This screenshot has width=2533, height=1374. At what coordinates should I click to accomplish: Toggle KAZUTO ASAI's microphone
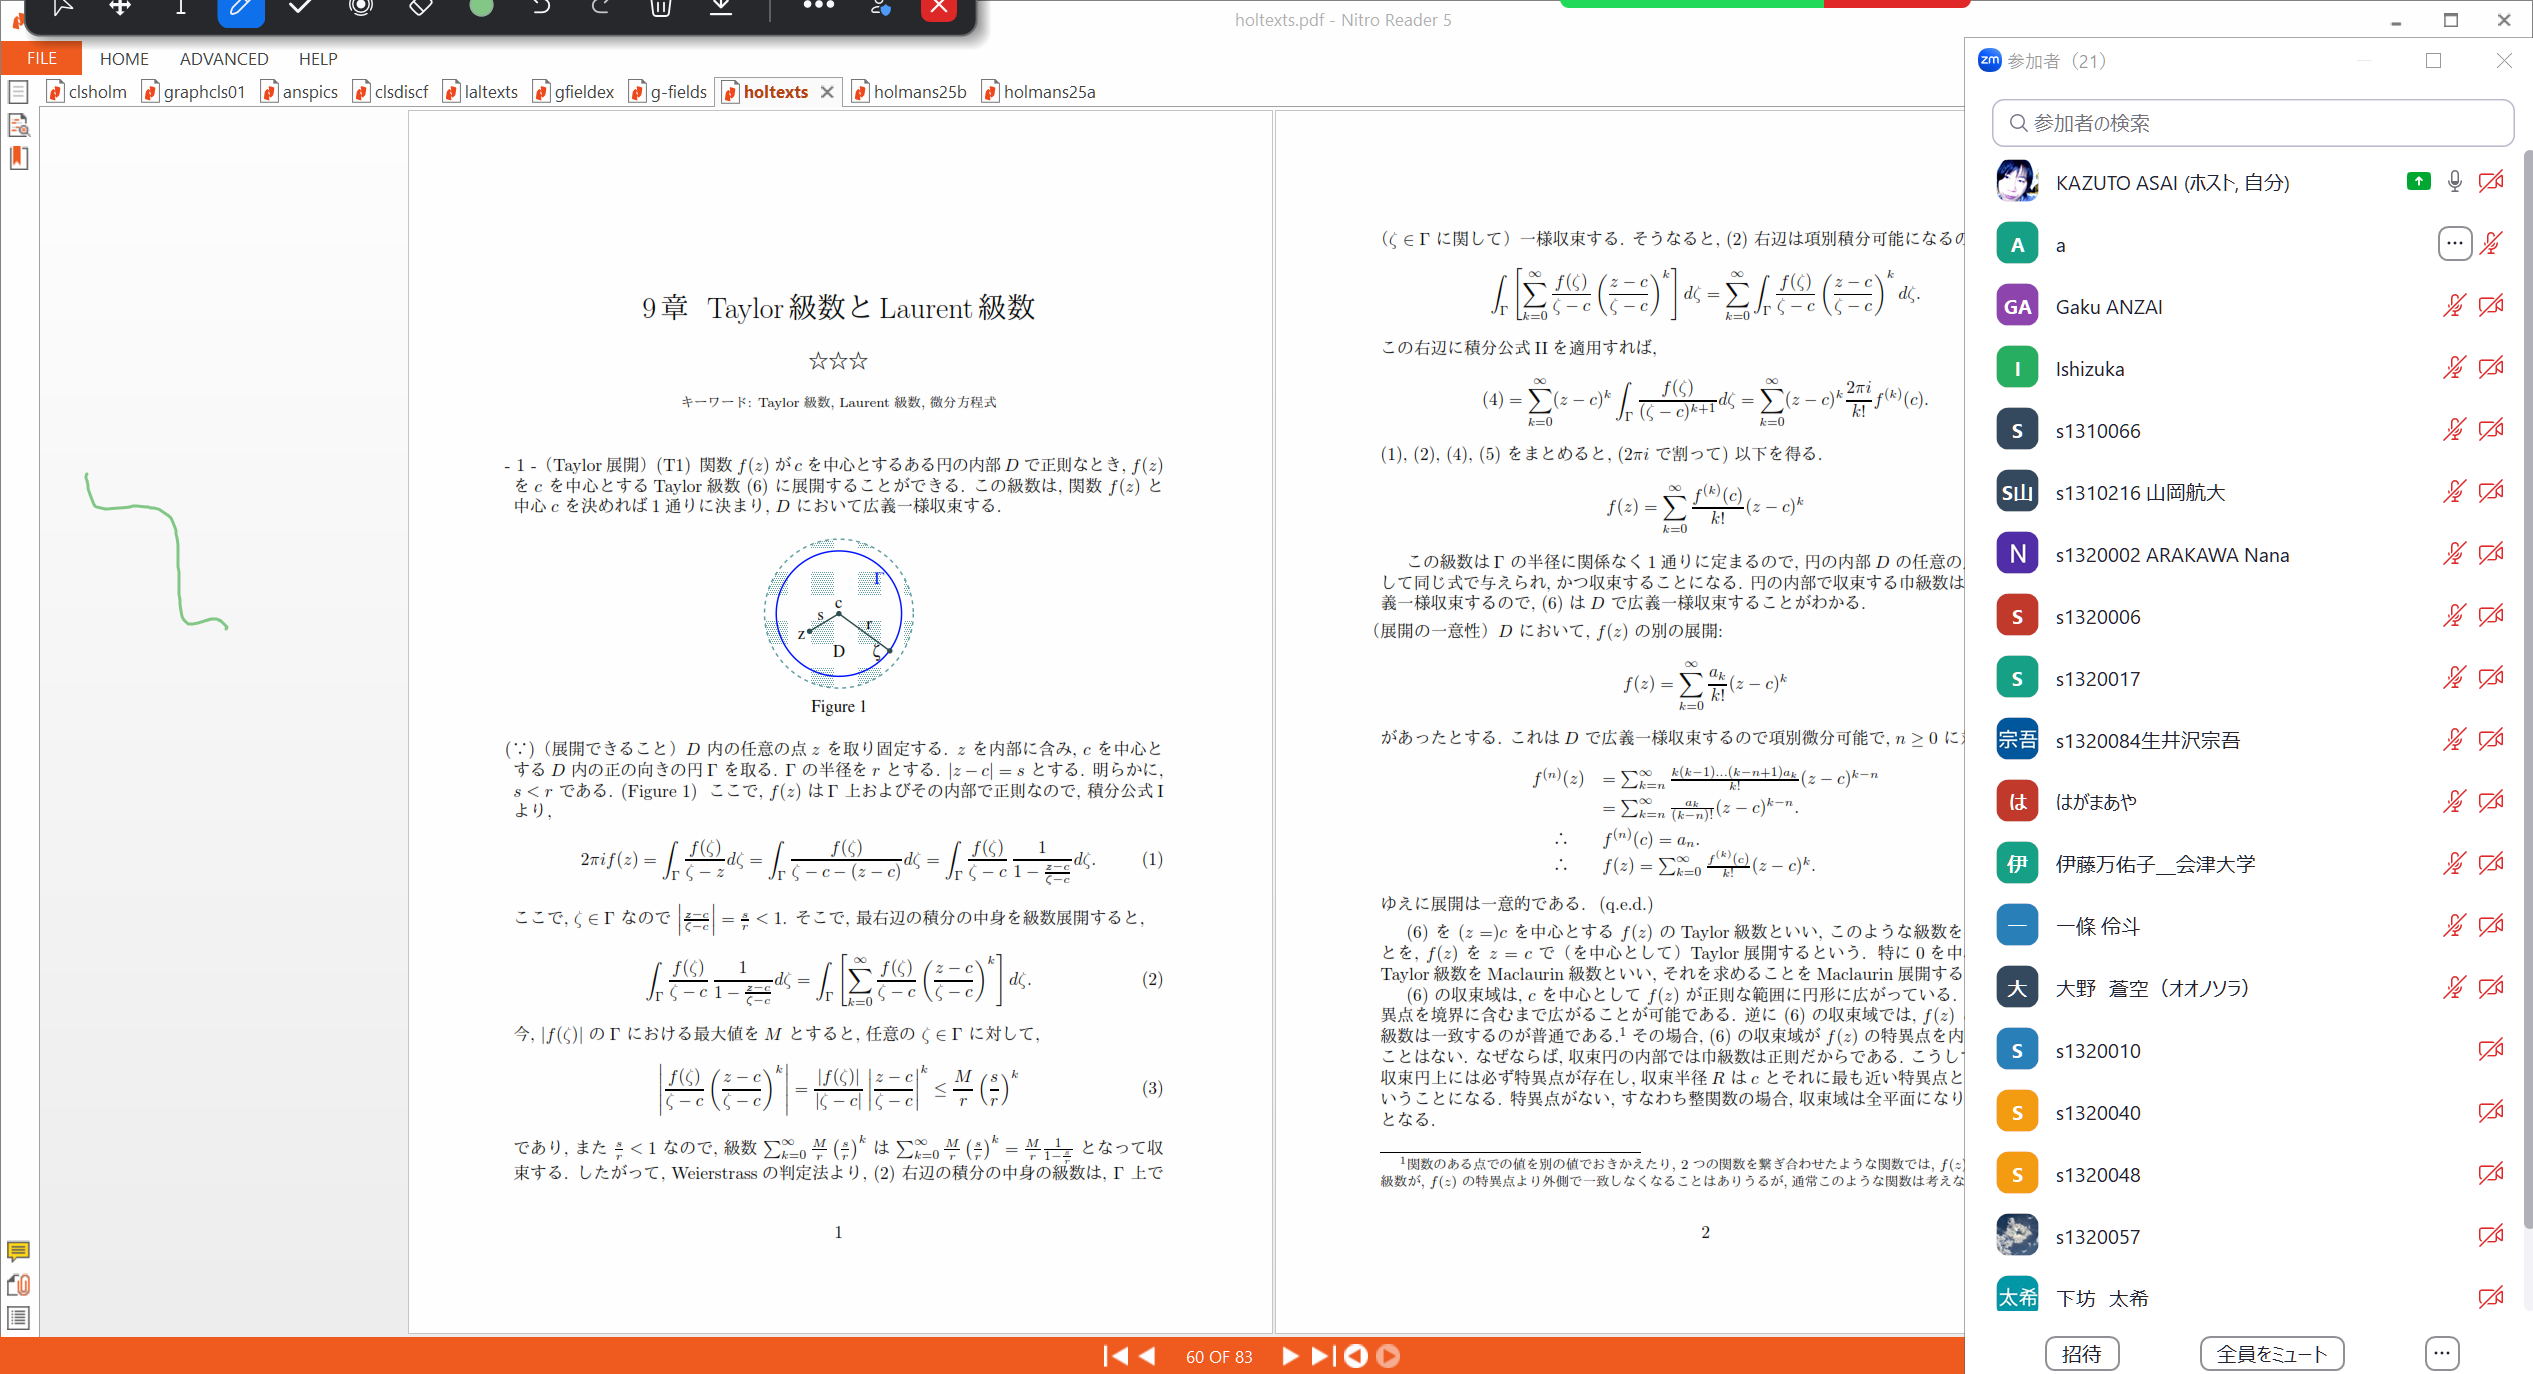(x=2453, y=181)
